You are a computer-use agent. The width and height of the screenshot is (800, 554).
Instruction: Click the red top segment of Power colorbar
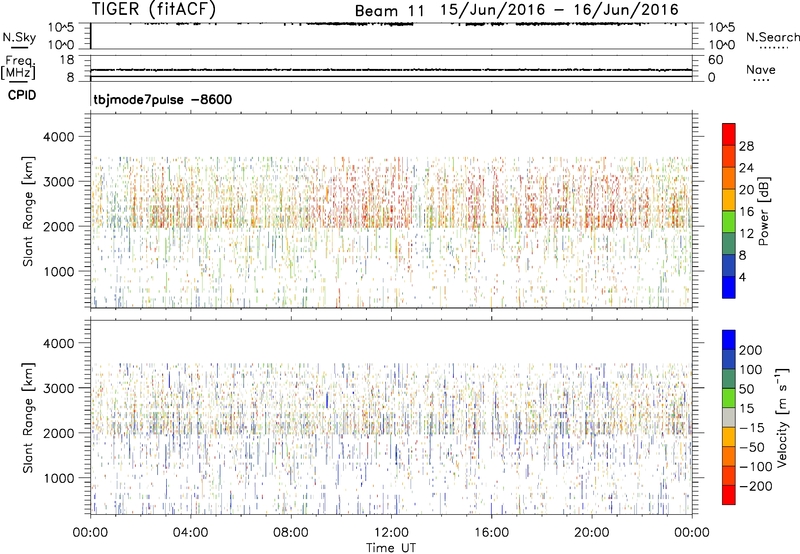tap(729, 134)
